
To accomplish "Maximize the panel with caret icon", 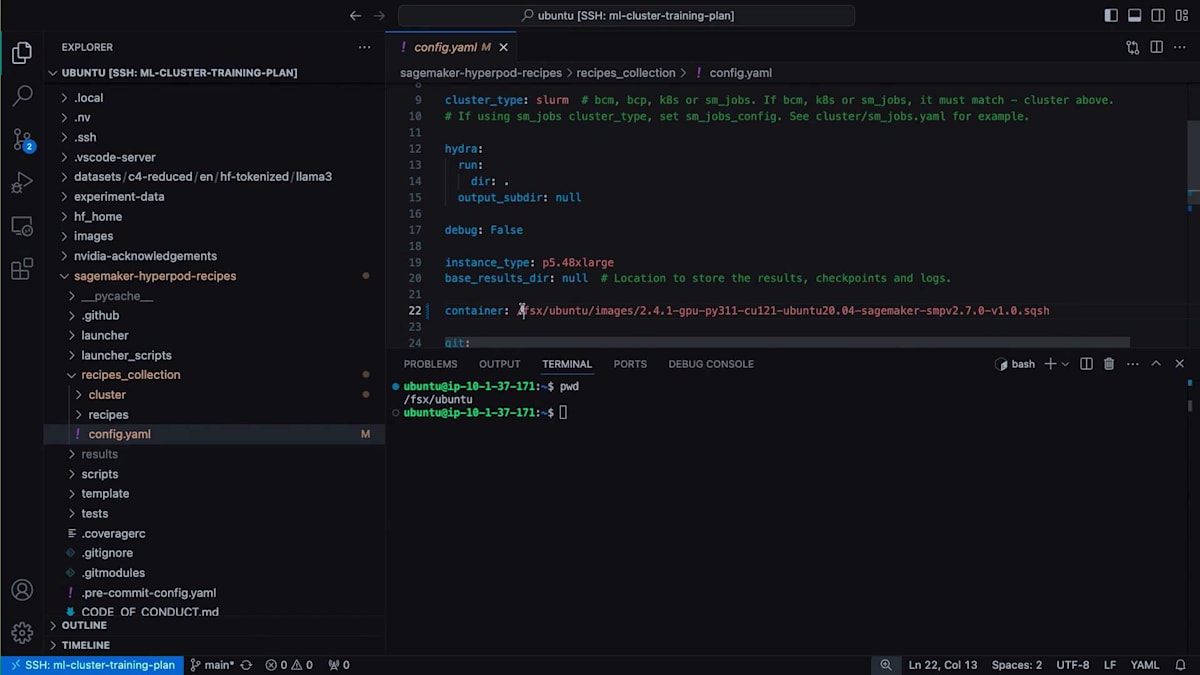I will tap(1156, 364).
